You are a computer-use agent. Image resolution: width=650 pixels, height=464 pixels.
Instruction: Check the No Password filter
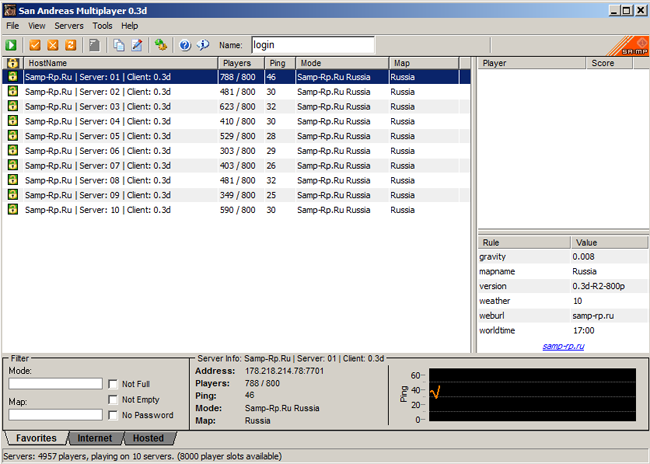113,414
